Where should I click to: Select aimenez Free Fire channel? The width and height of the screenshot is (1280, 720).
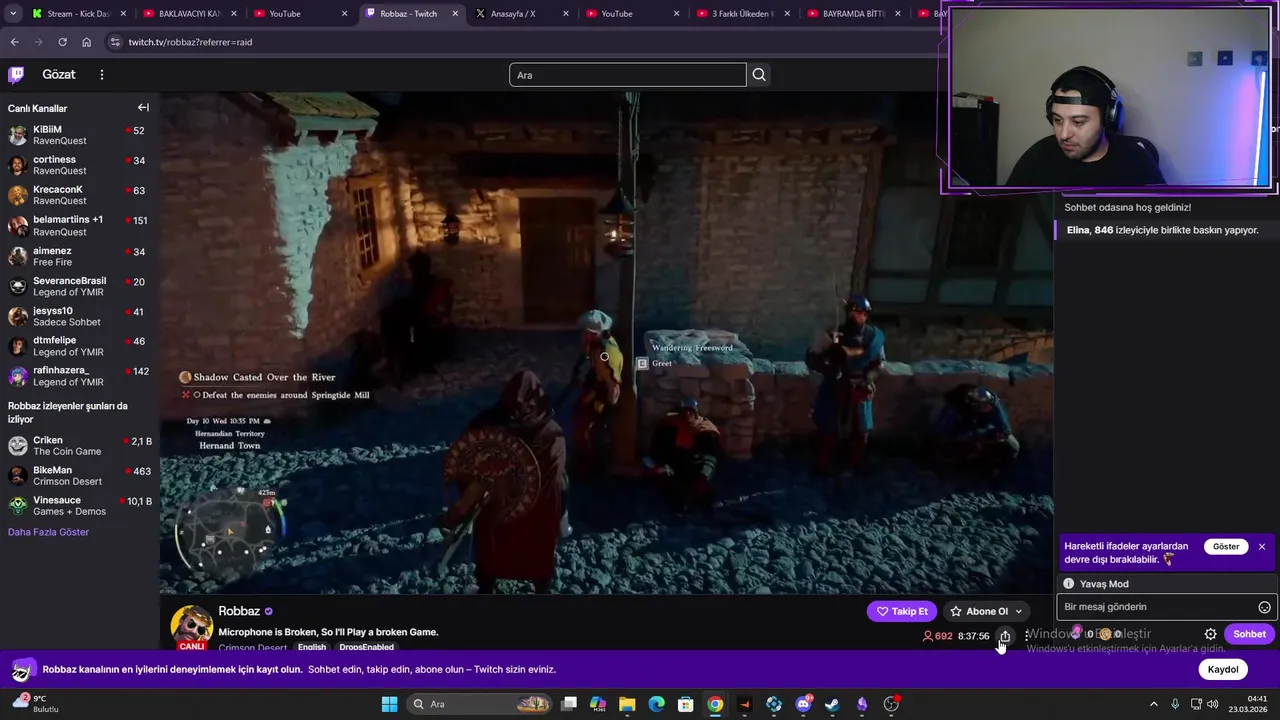tap(79, 256)
